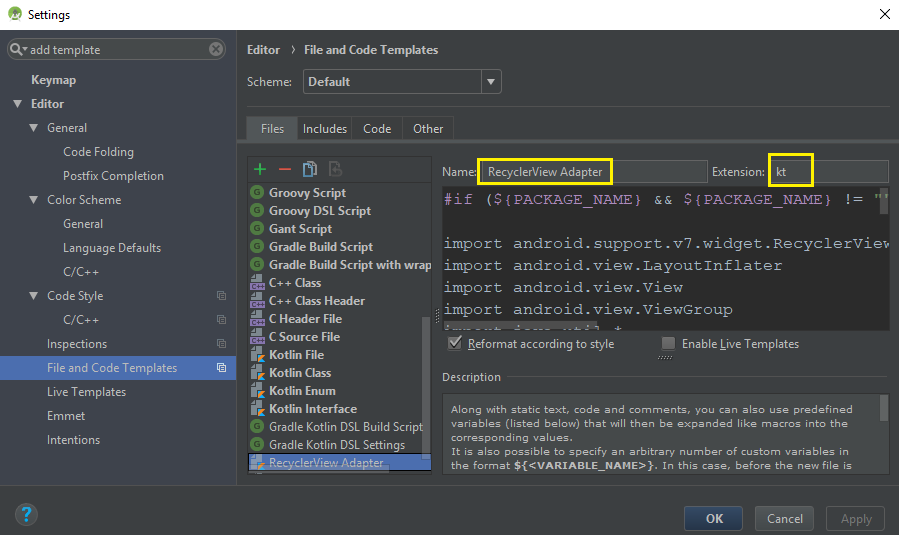The height and width of the screenshot is (535, 899).
Task: Select Groovy DSL Script template
Action: click(x=320, y=210)
